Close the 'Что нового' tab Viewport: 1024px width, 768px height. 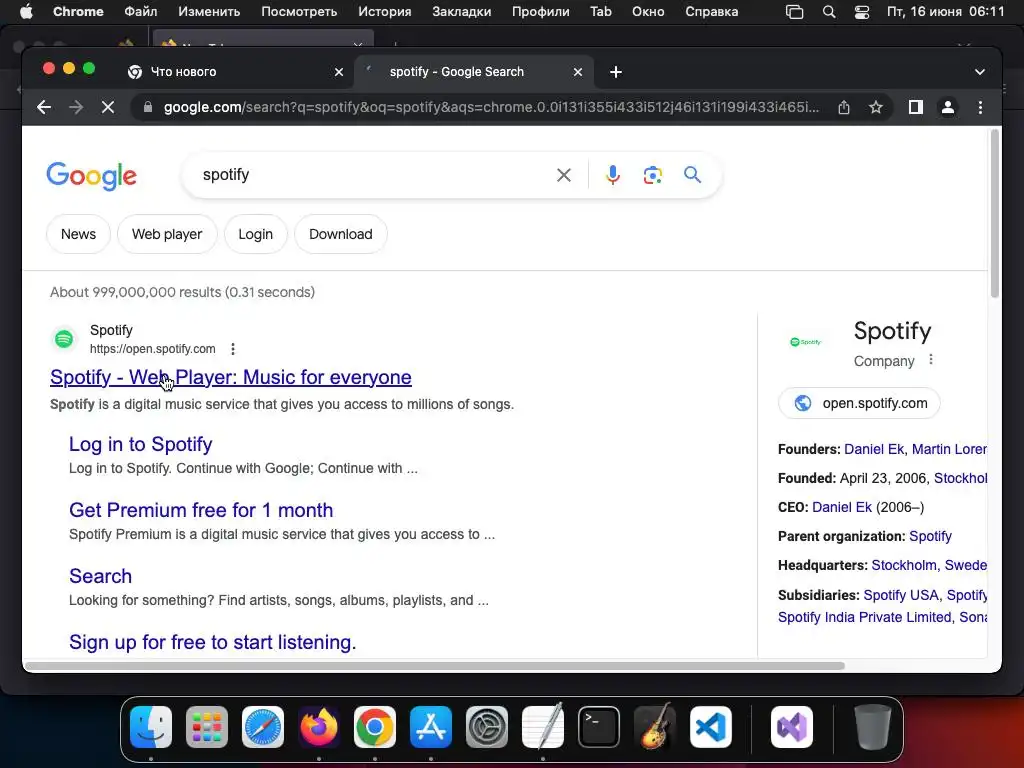click(339, 72)
